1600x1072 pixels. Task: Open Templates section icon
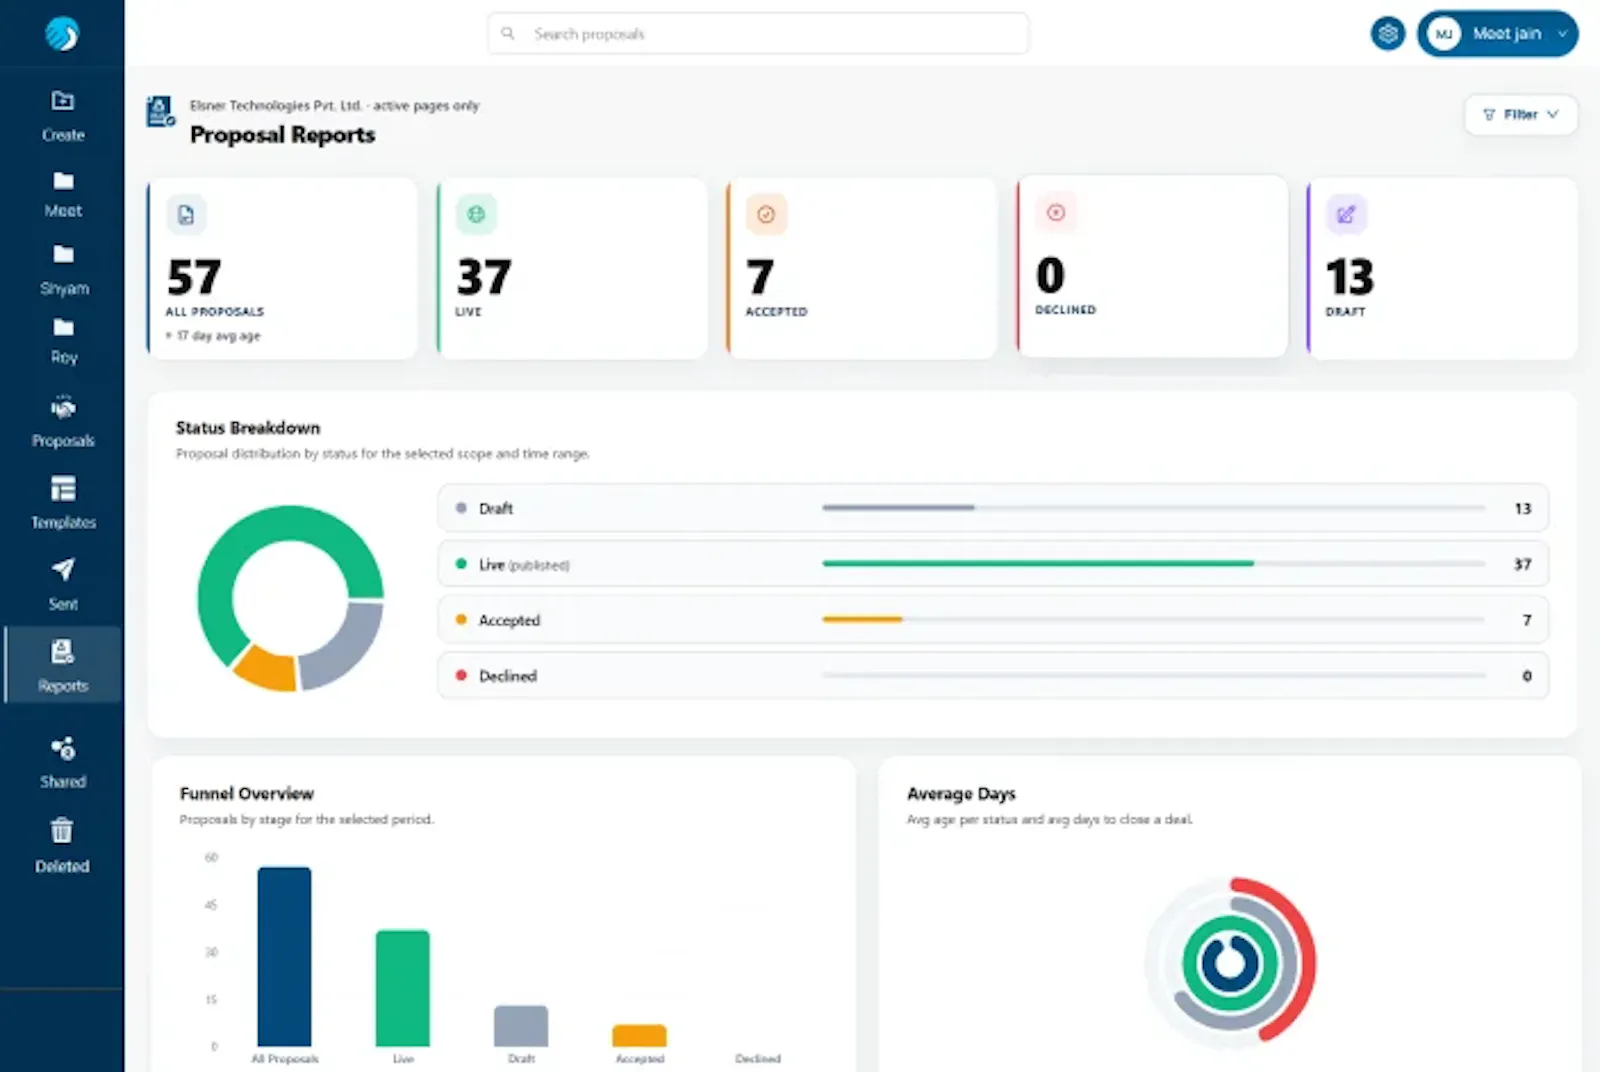click(63, 489)
